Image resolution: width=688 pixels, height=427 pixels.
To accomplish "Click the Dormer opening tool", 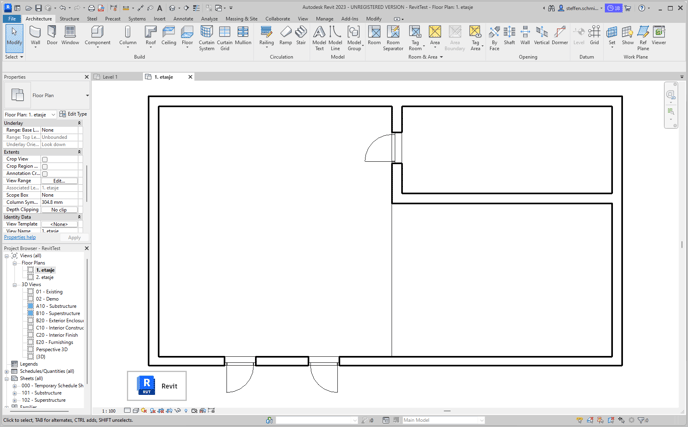I will coord(560,35).
